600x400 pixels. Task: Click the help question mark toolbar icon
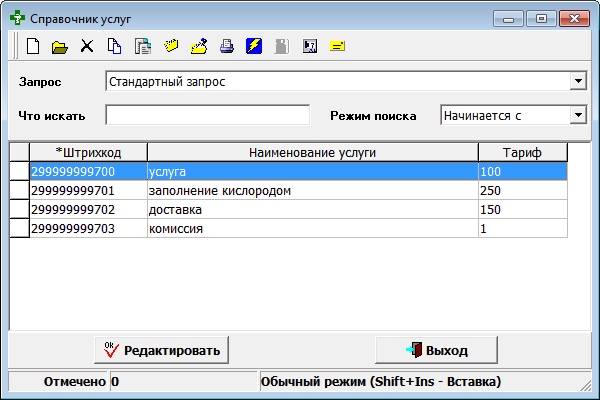(310, 46)
